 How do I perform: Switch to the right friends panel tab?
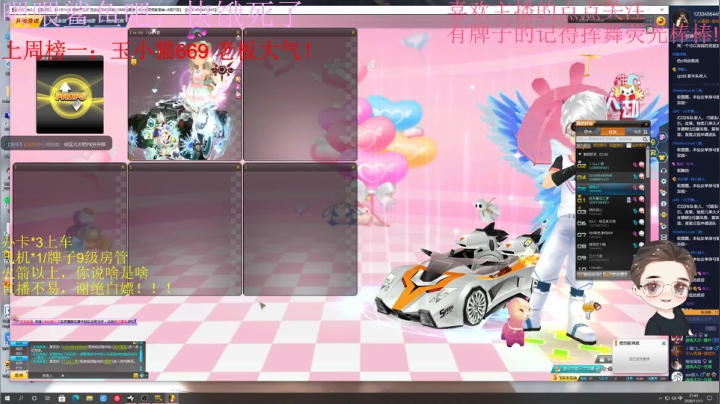click(x=637, y=132)
